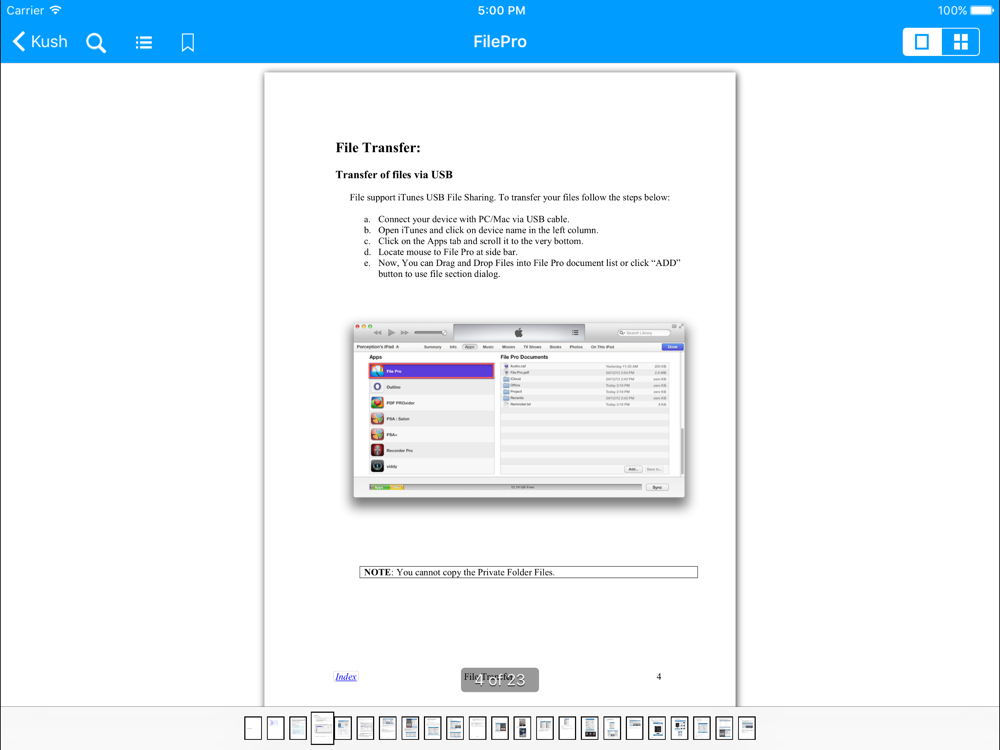Open the first page thumbnail in the strip
The width and height of the screenshot is (1000, 750).
click(x=253, y=728)
